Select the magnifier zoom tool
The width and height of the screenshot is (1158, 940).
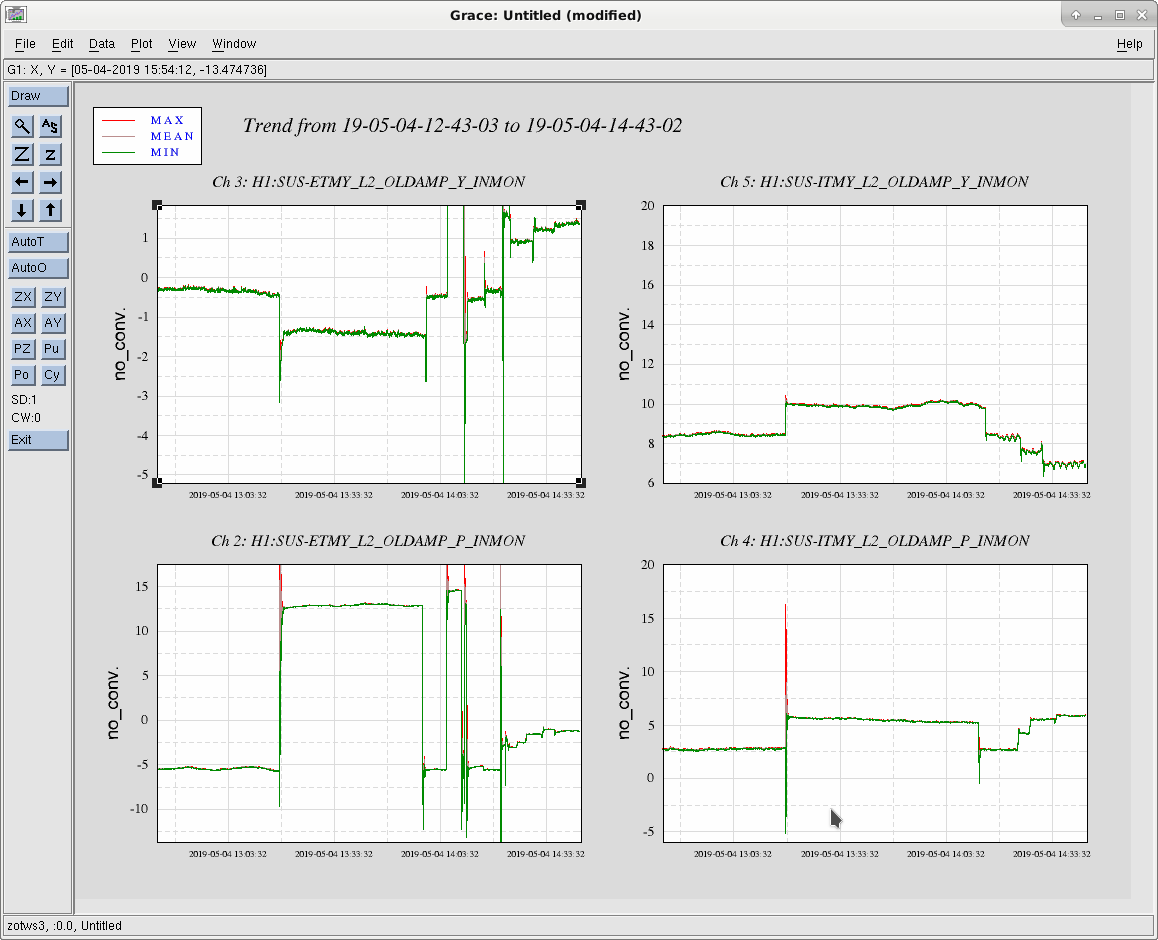coord(23,126)
